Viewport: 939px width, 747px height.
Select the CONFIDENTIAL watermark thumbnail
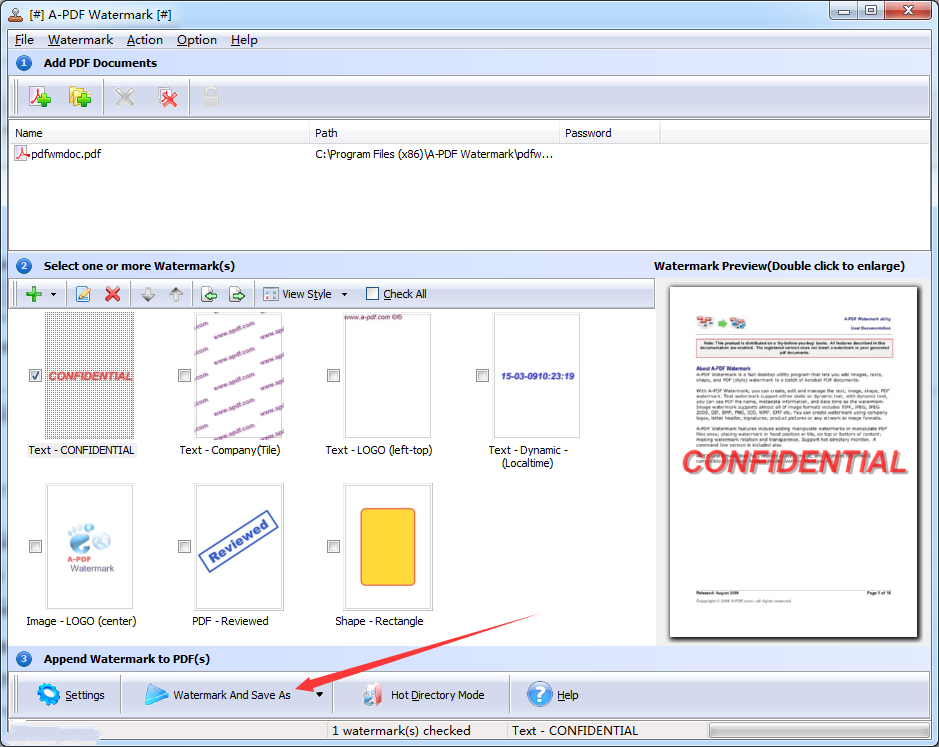click(90, 376)
